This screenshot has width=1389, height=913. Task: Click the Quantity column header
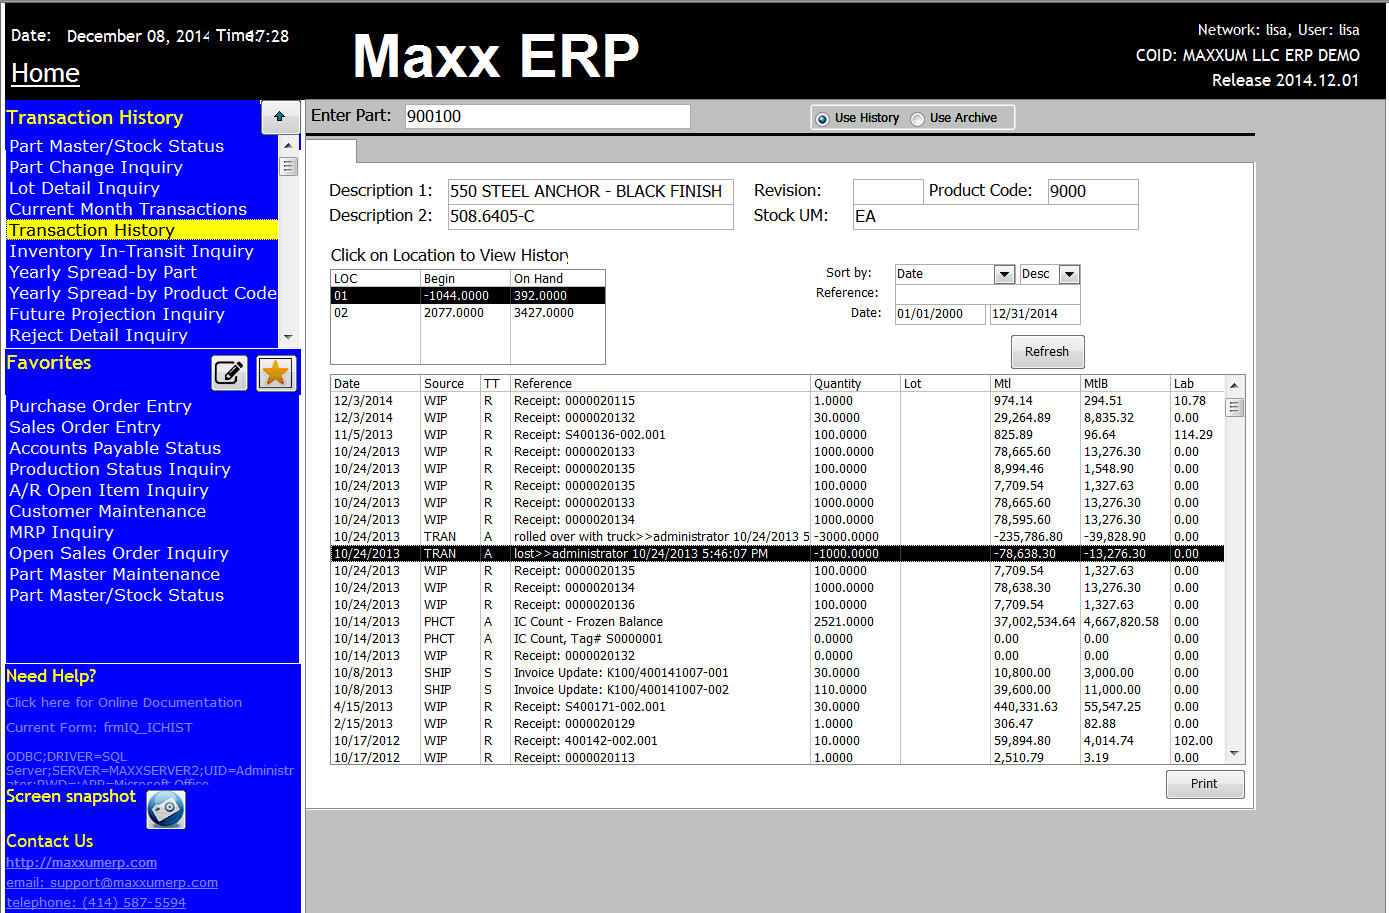[x=855, y=384]
